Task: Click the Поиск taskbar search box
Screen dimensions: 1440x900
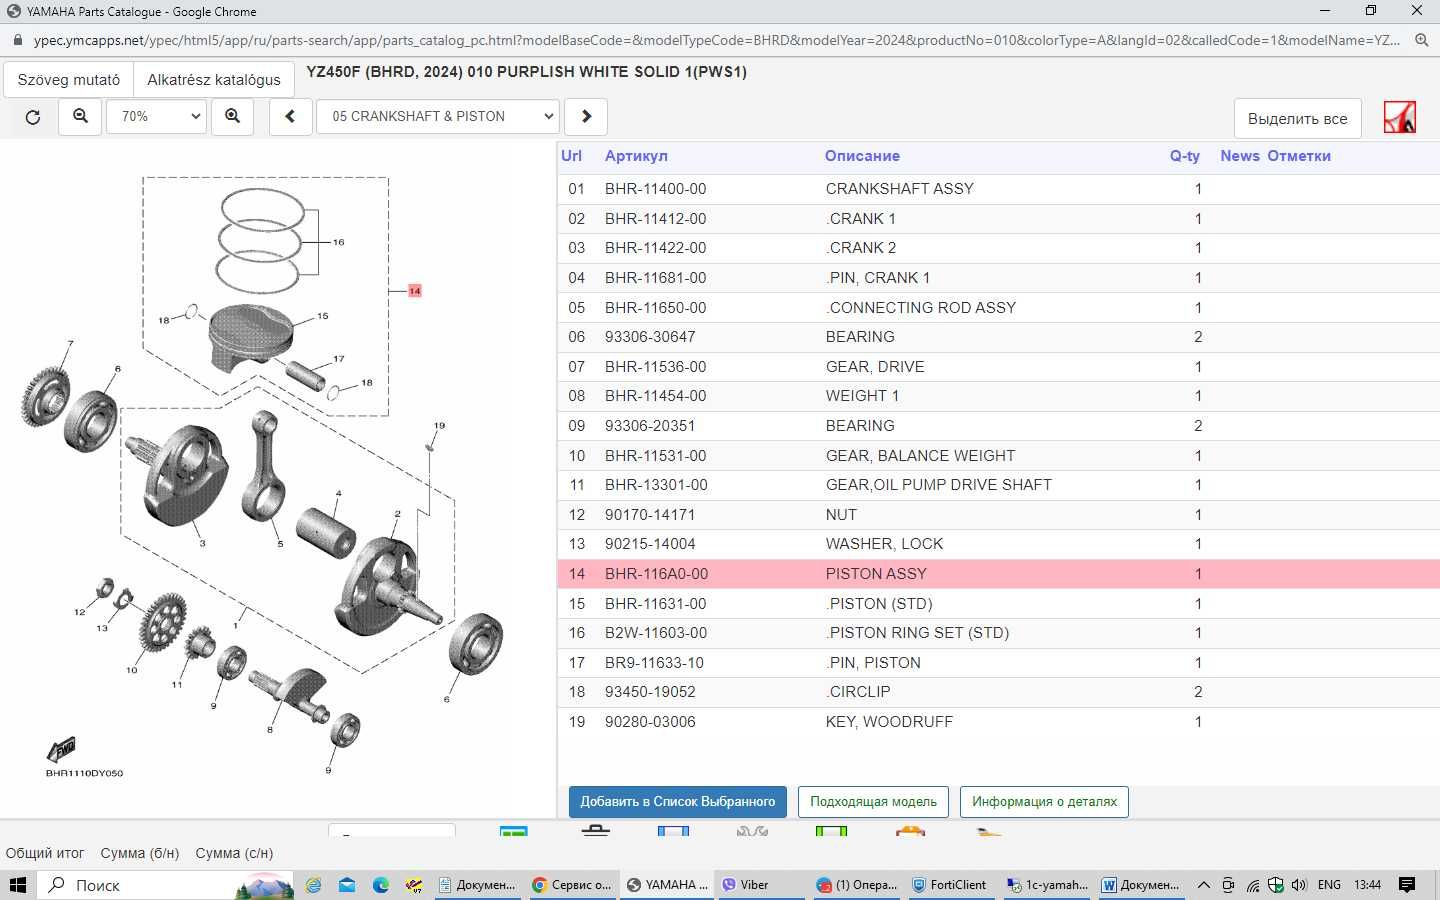Action: pos(166,885)
